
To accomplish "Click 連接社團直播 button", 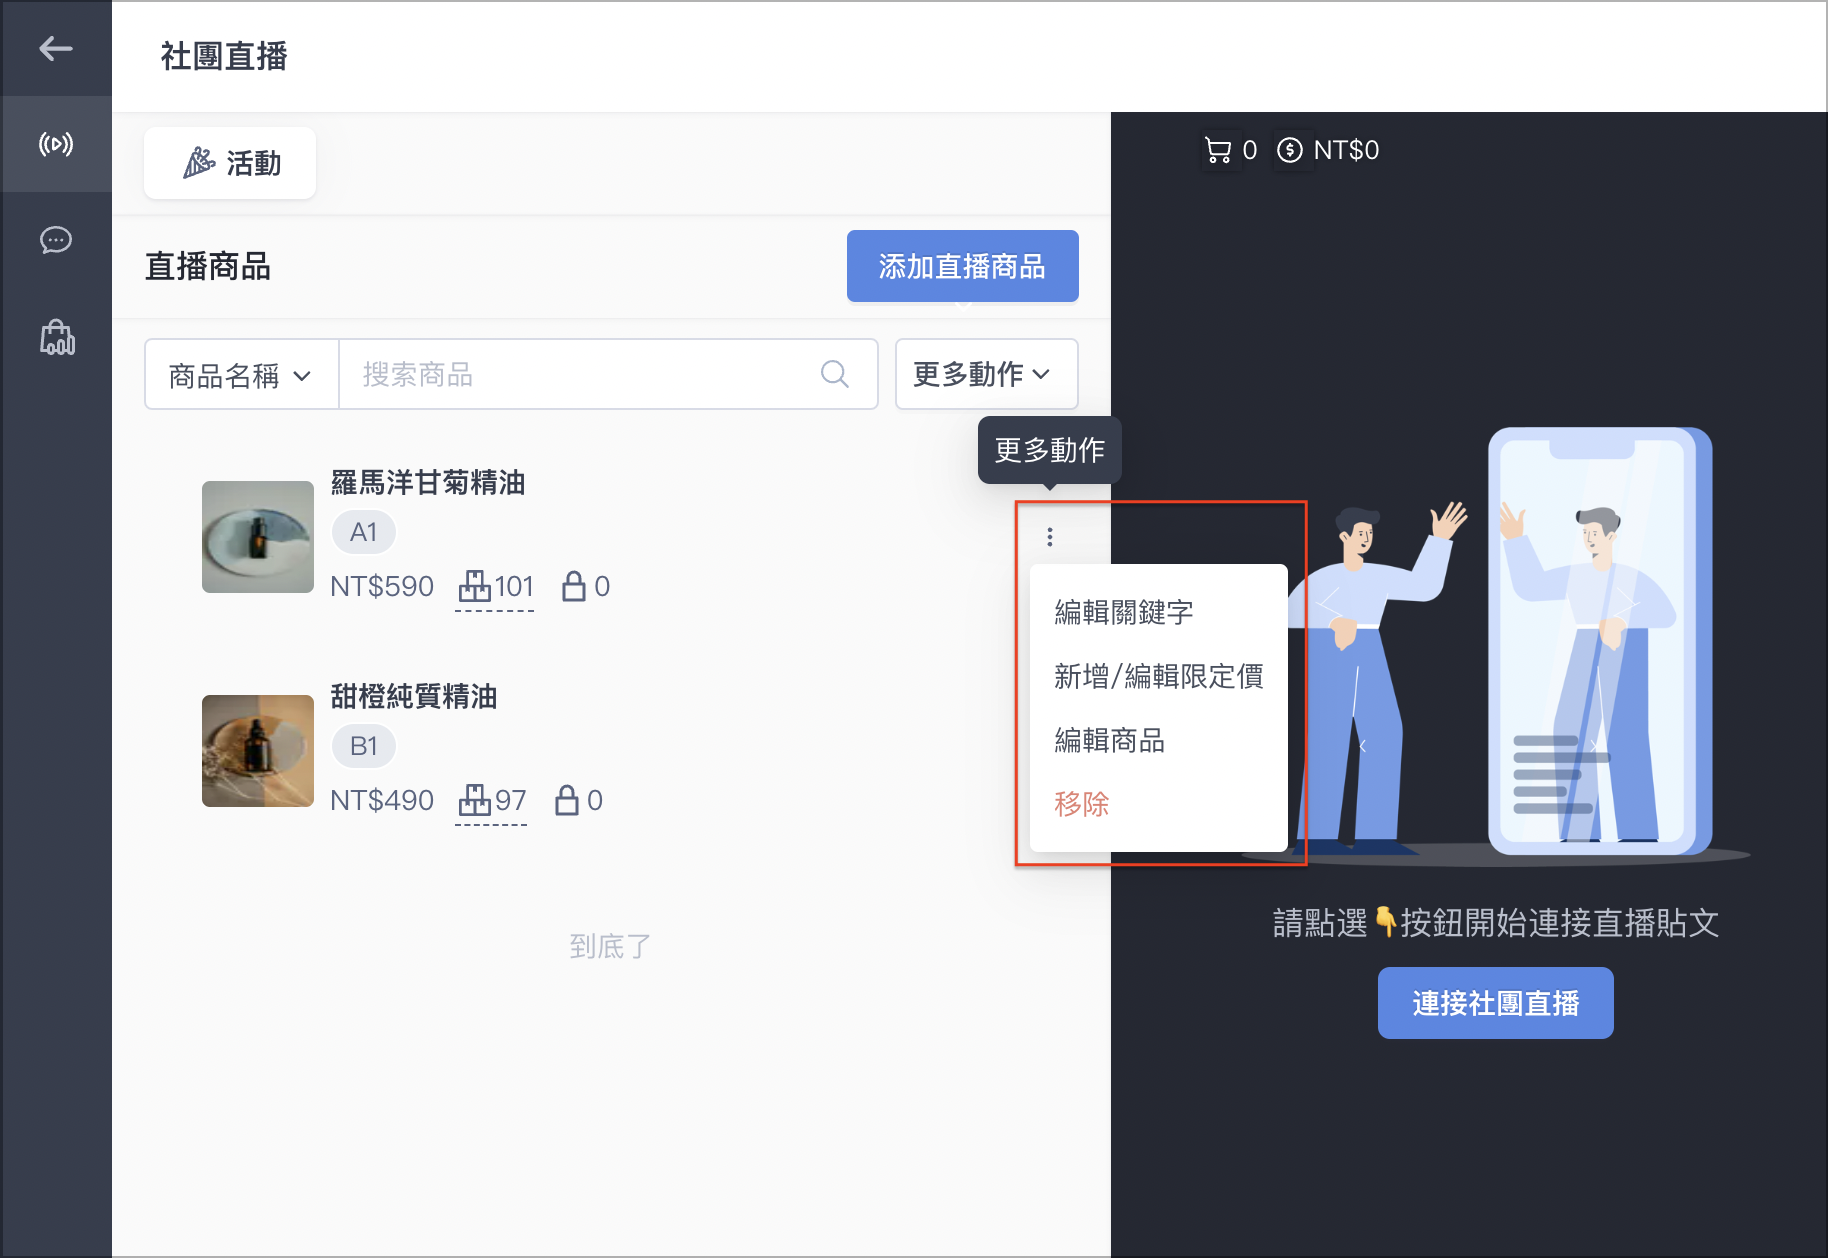I will 1495,1003.
